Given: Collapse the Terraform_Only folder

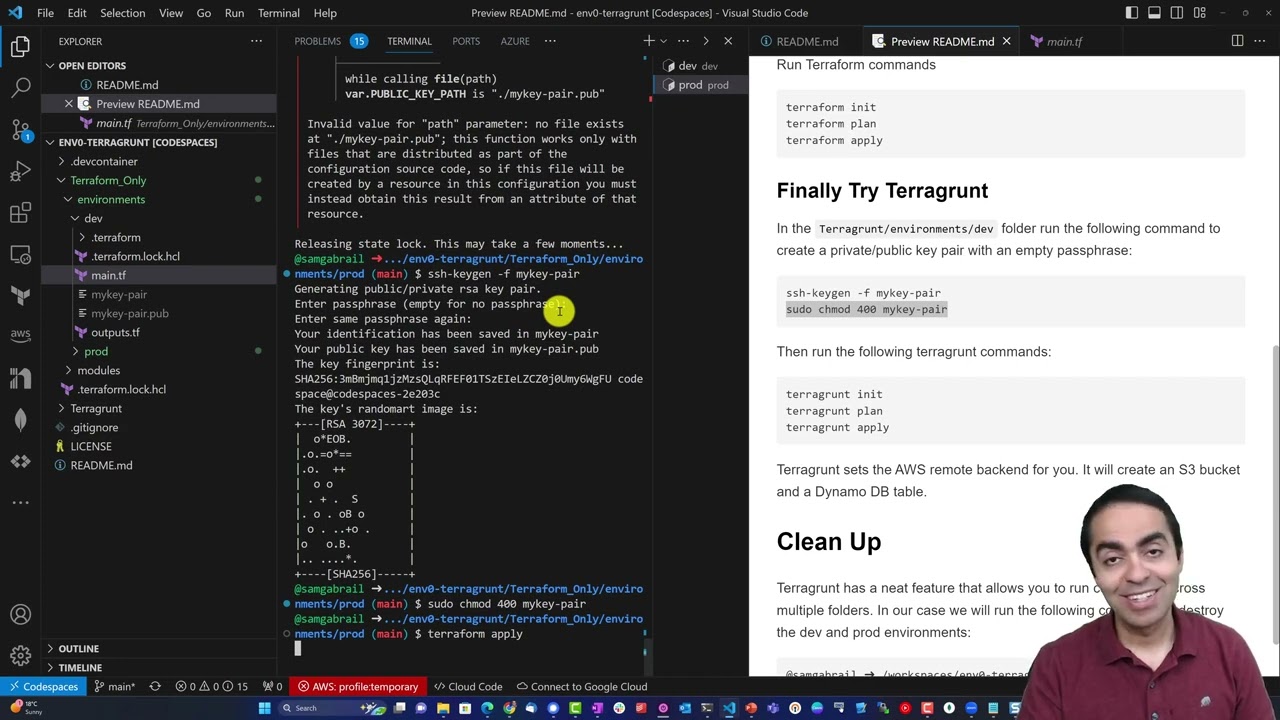Looking at the screenshot, I should [108, 180].
